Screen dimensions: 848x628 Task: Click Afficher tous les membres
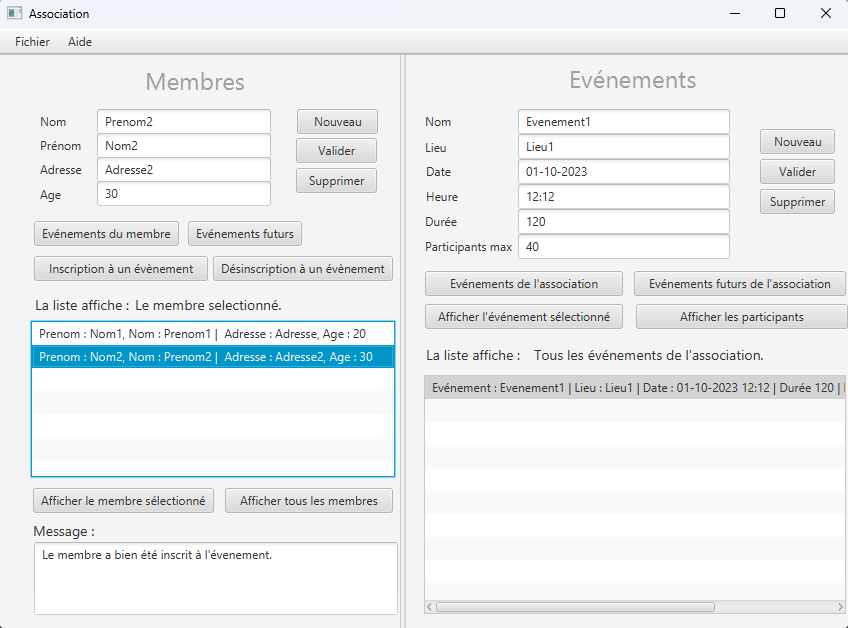point(308,500)
